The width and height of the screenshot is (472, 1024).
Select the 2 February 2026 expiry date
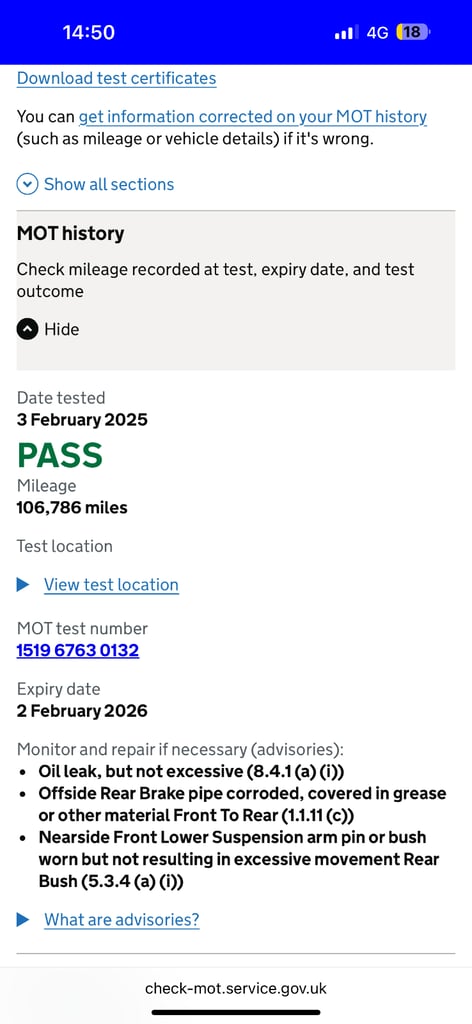82,711
